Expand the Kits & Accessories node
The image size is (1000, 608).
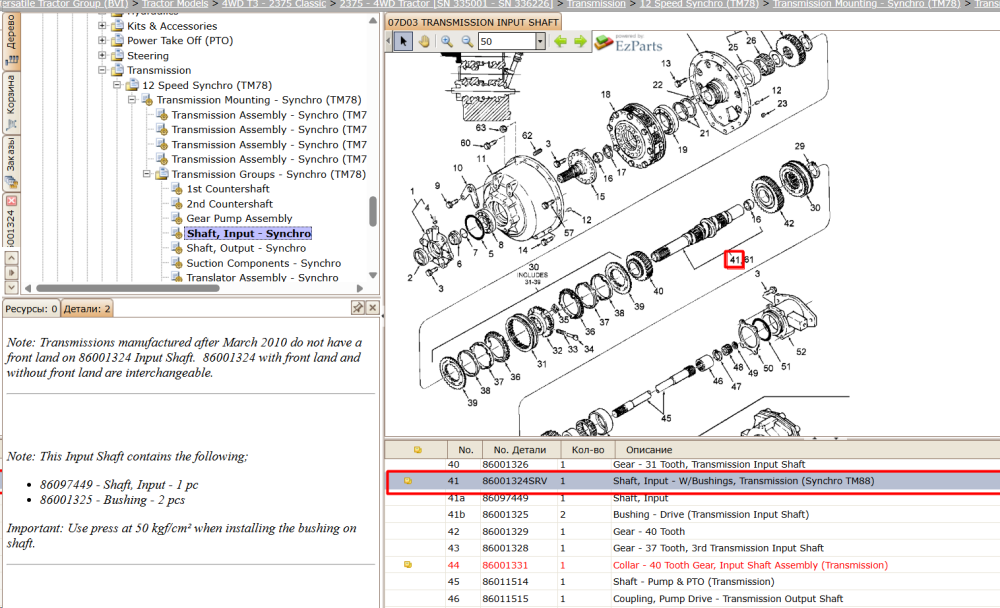[102, 26]
